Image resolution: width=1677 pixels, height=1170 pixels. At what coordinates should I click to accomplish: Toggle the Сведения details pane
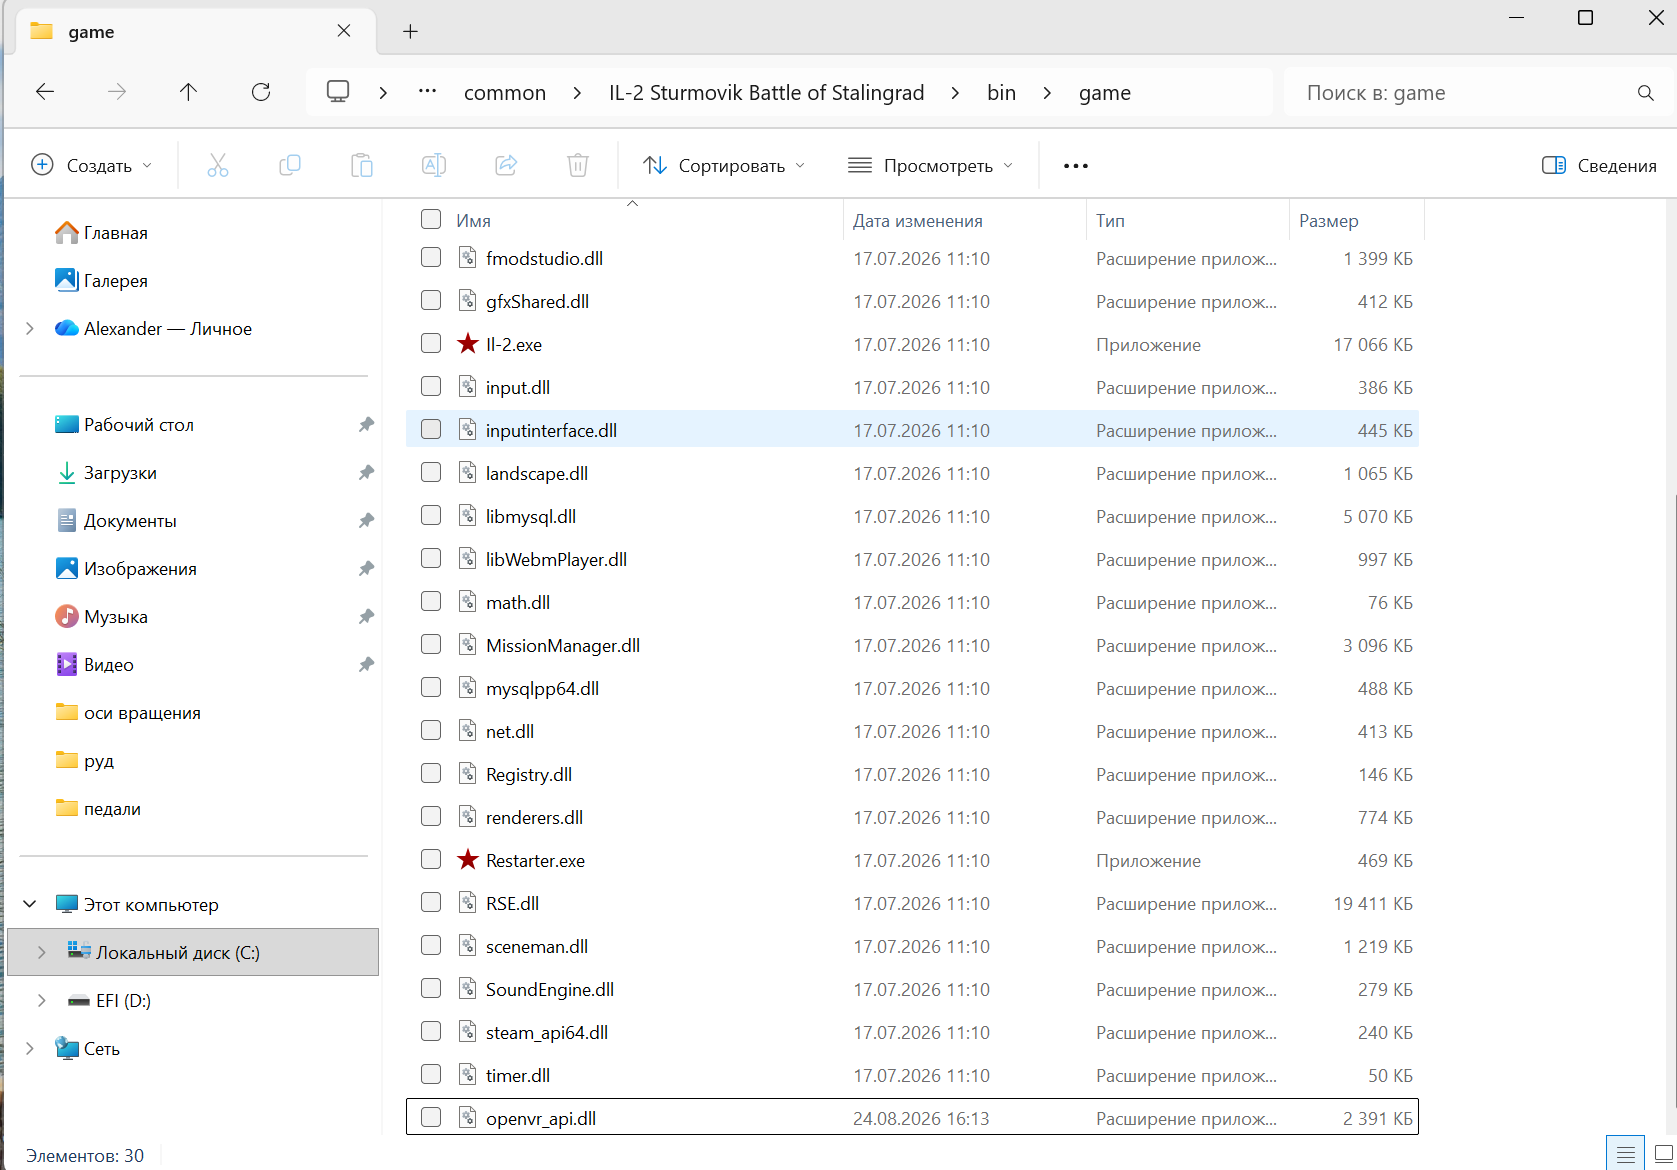coord(1599,165)
